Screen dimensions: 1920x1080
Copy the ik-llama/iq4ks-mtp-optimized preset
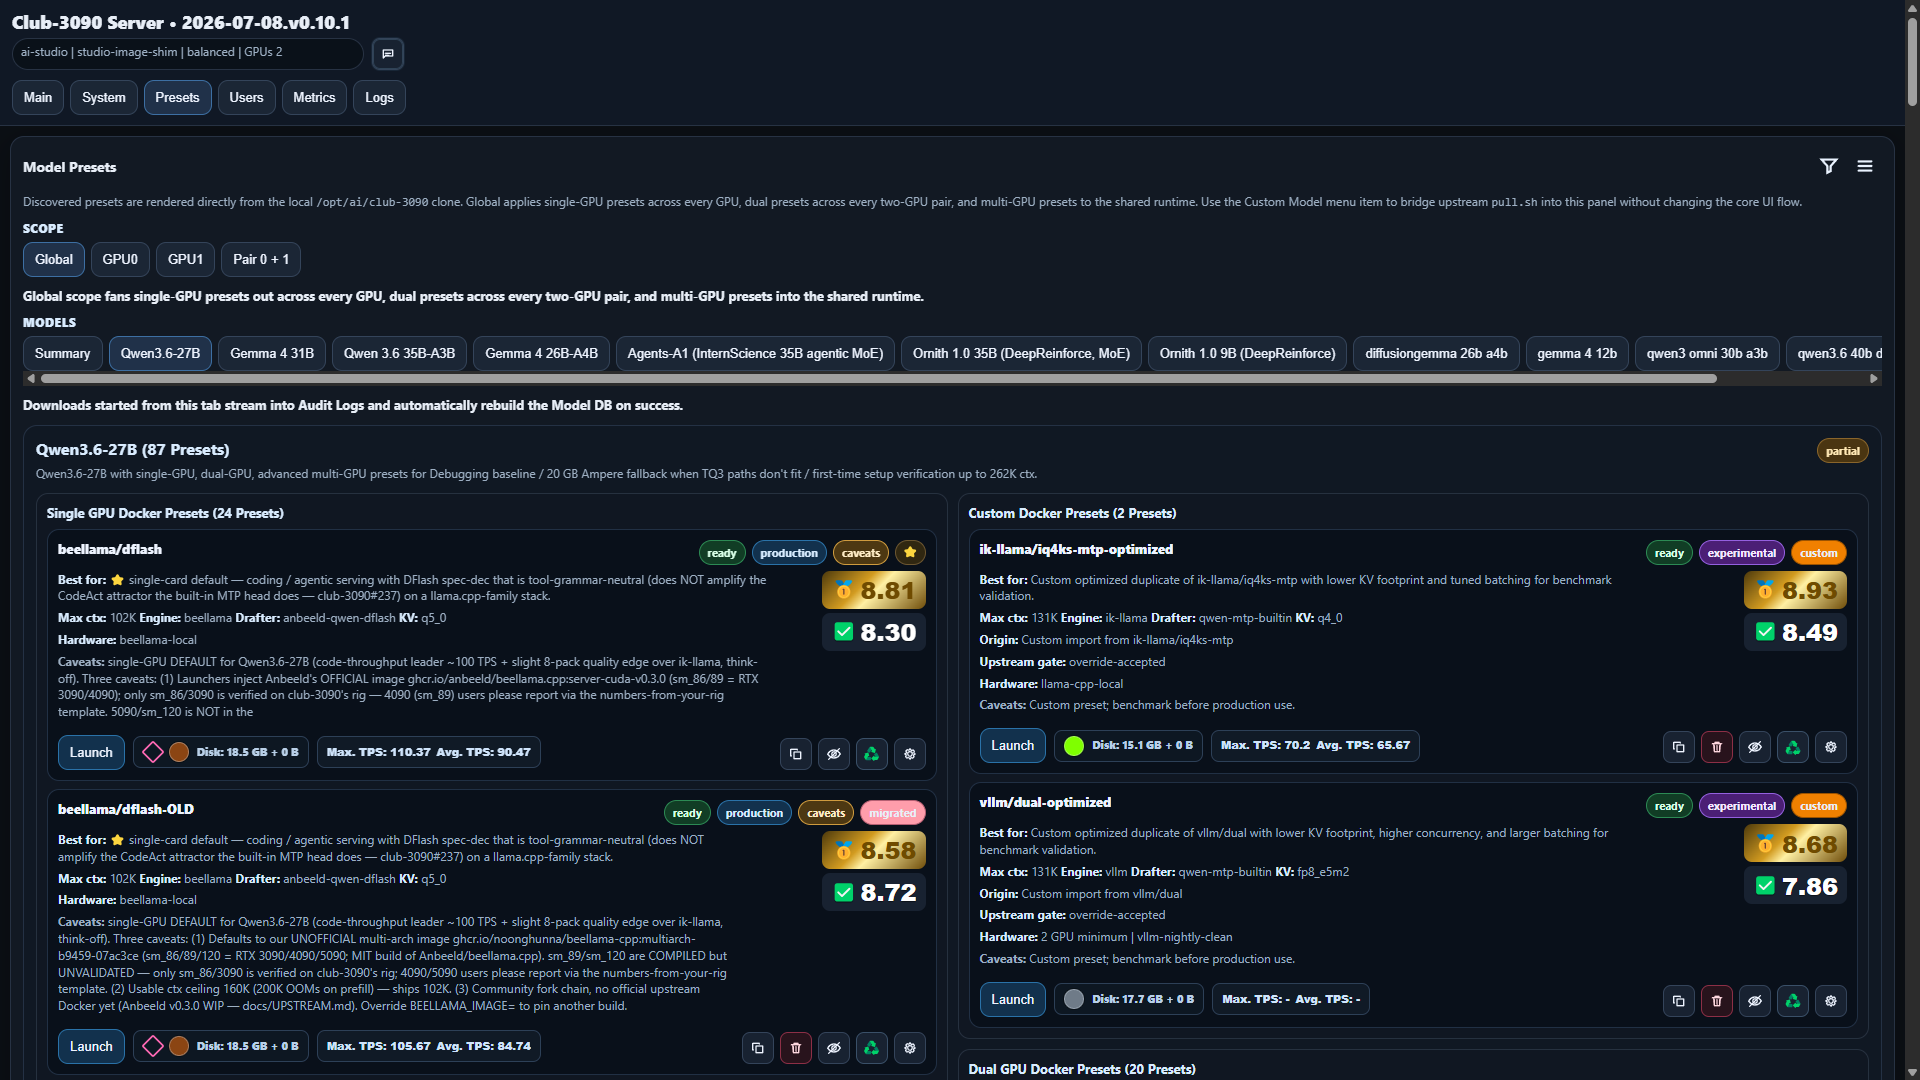[x=1679, y=747]
